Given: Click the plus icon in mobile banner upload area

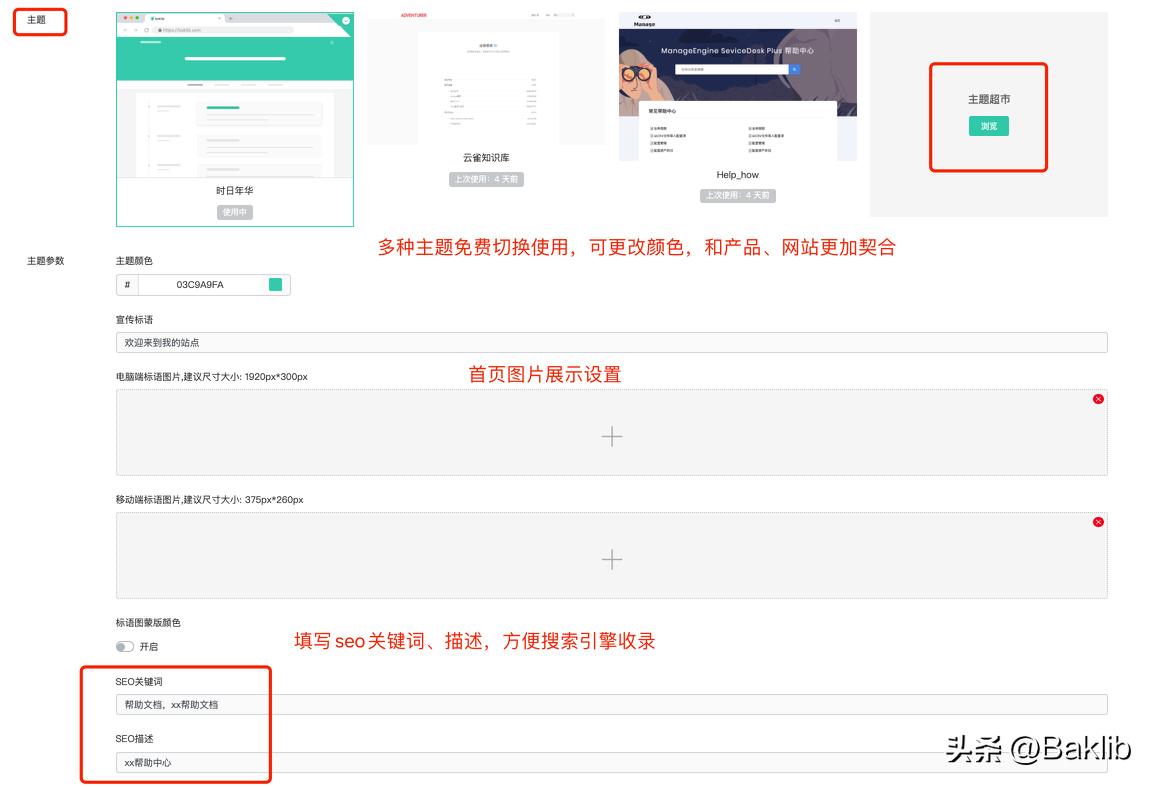Looking at the screenshot, I should point(611,560).
